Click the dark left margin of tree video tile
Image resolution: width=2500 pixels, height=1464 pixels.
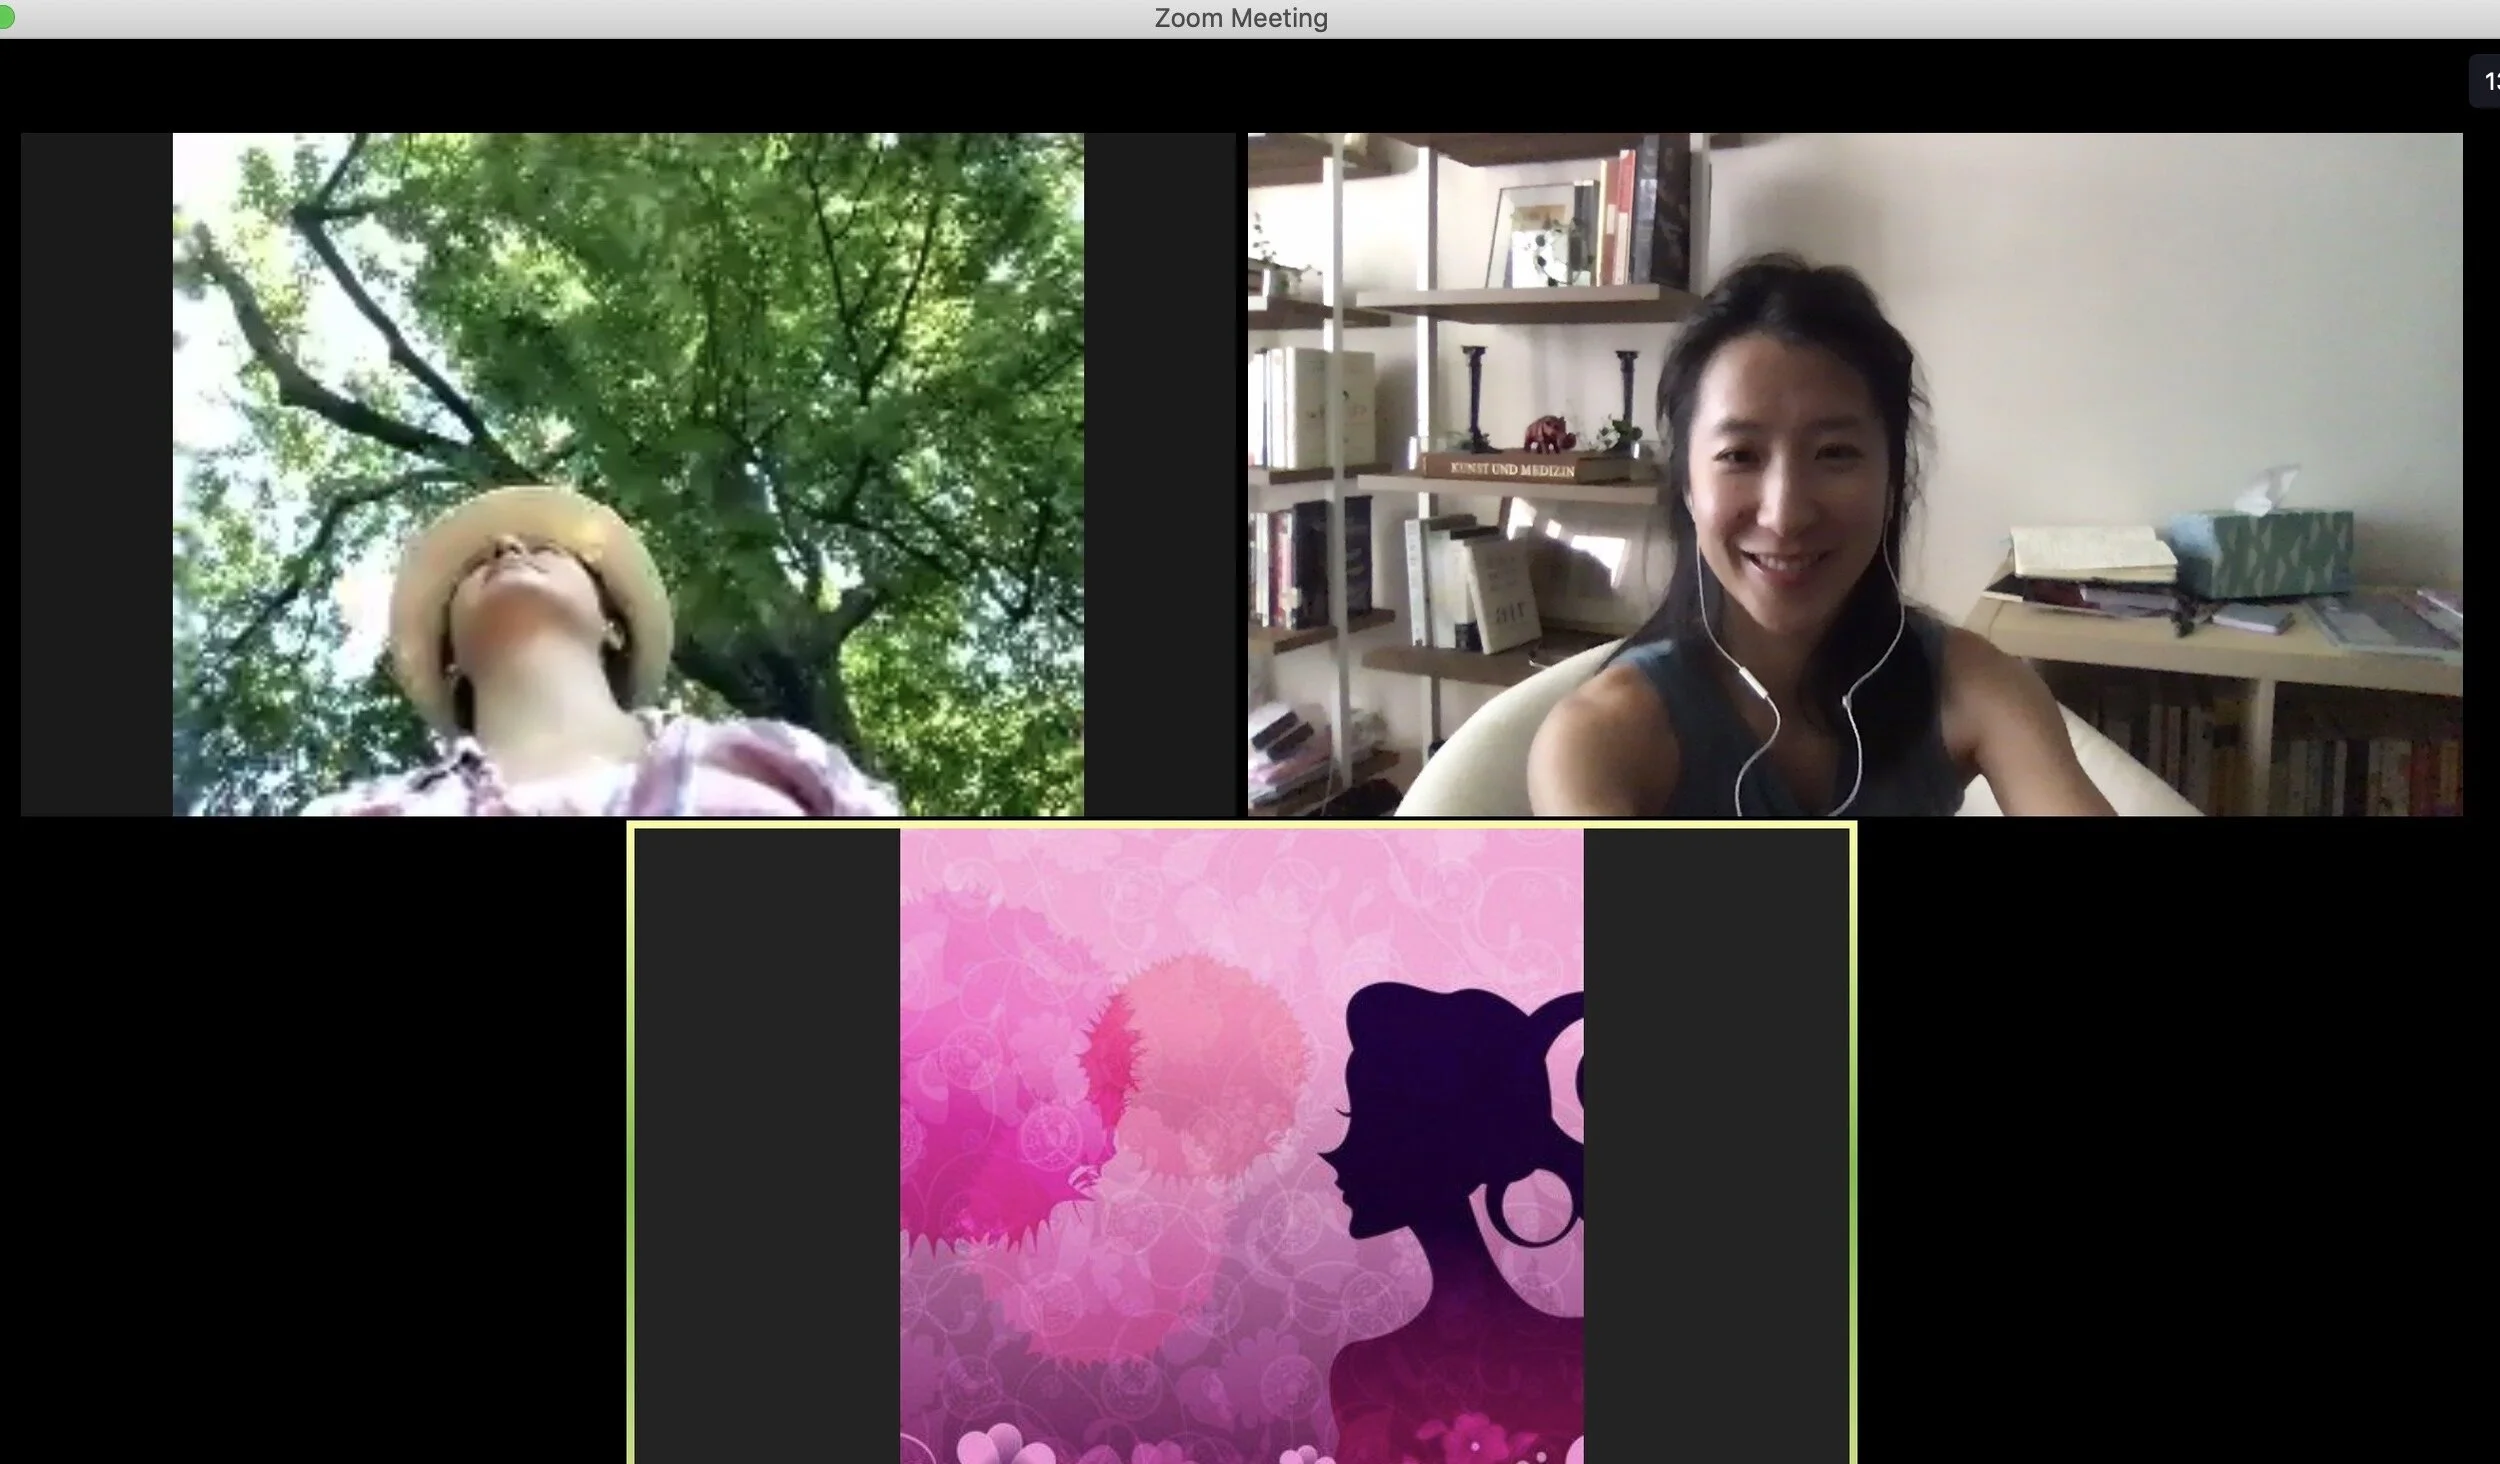pos(96,474)
